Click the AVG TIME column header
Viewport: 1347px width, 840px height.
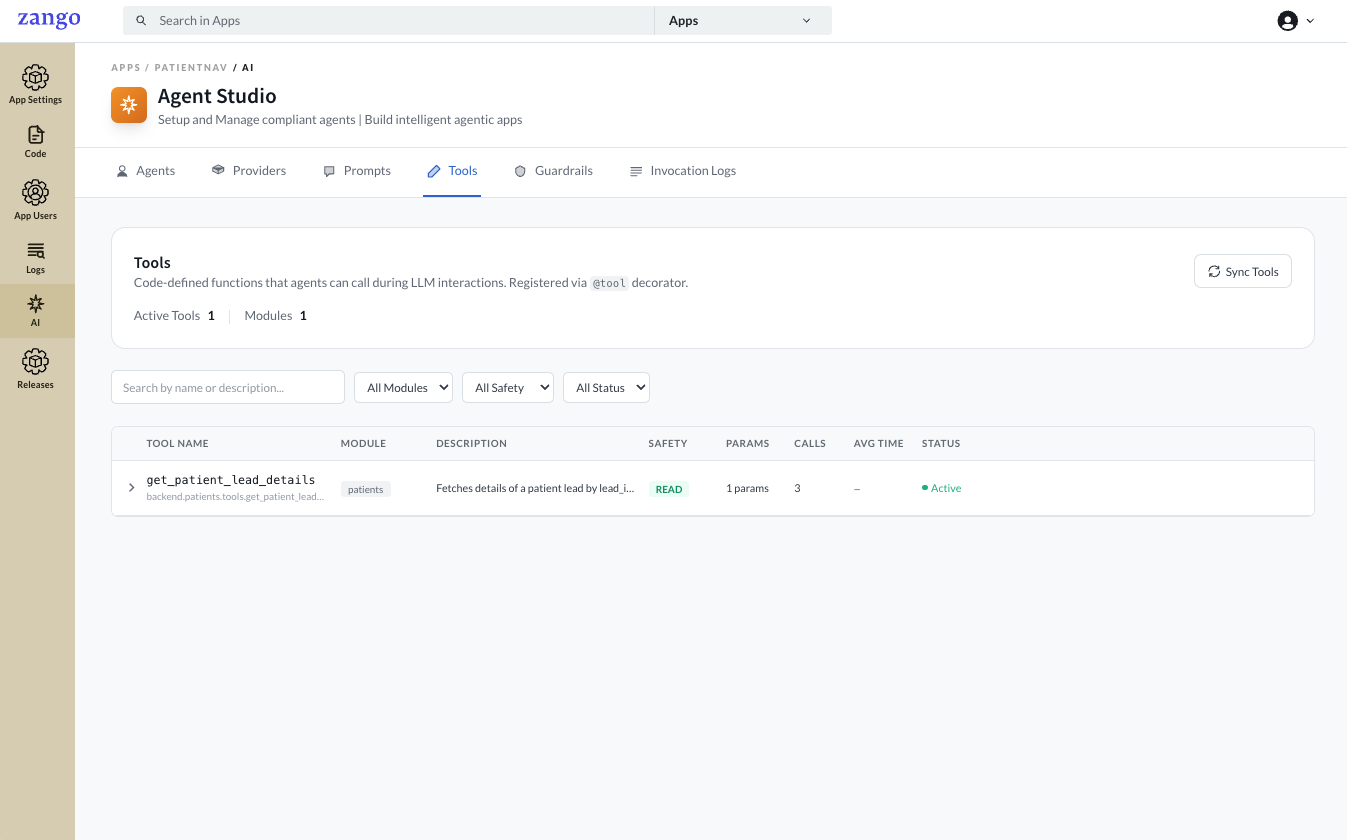point(879,443)
